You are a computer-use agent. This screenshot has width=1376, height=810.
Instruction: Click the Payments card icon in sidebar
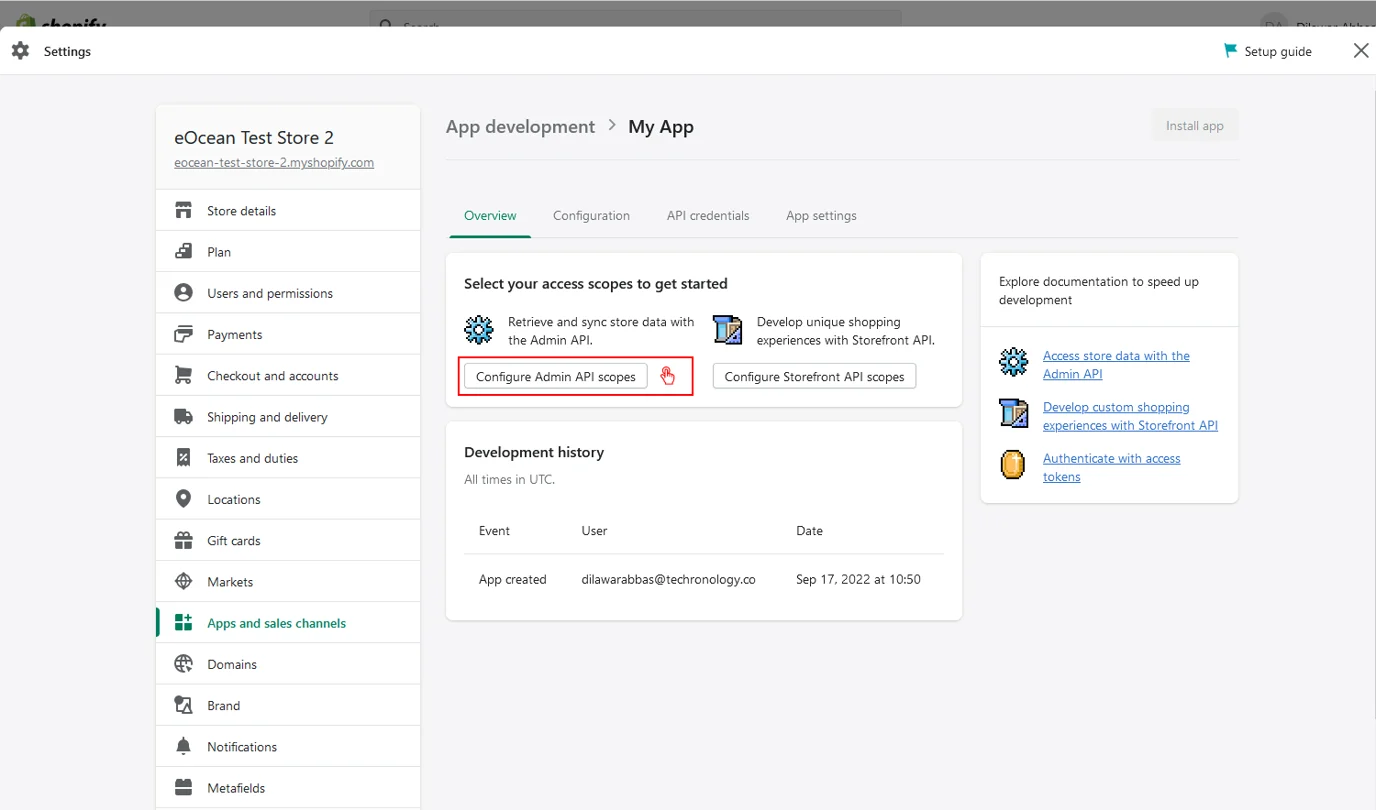click(183, 334)
